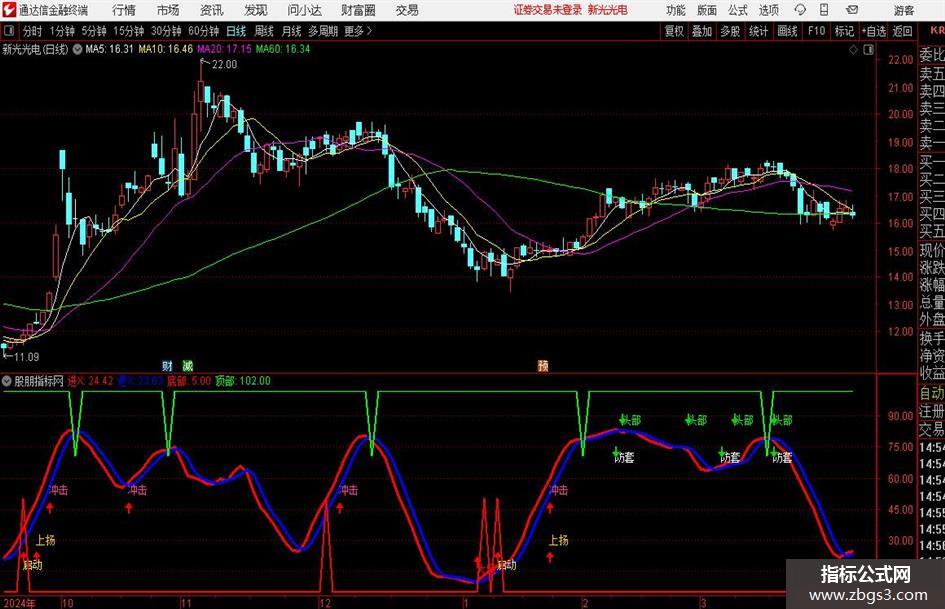The width and height of the screenshot is (945, 609).
Task: Toggle the side info panel icon beside diamond
Action: click(868, 50)
